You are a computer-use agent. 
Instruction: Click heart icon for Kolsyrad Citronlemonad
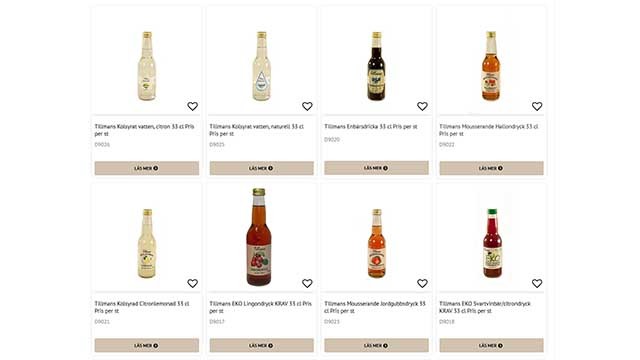tap(192, 283)
